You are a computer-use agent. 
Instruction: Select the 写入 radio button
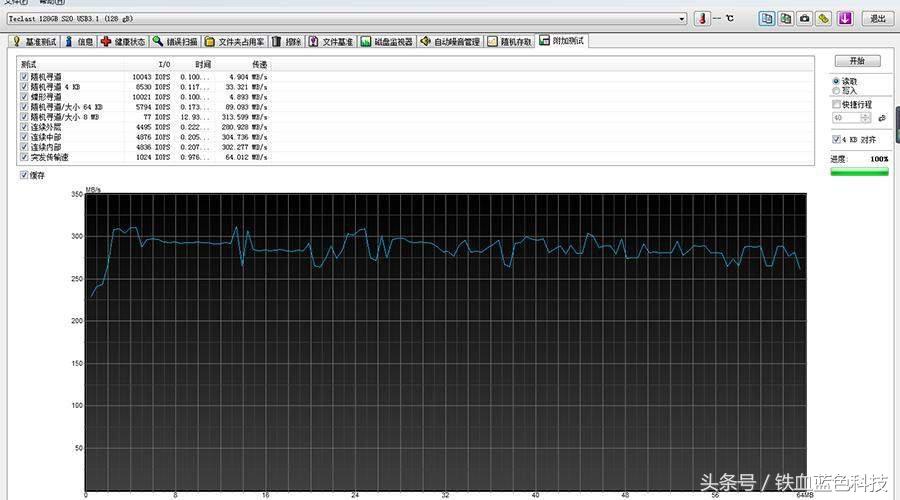(x=837, y=90)
